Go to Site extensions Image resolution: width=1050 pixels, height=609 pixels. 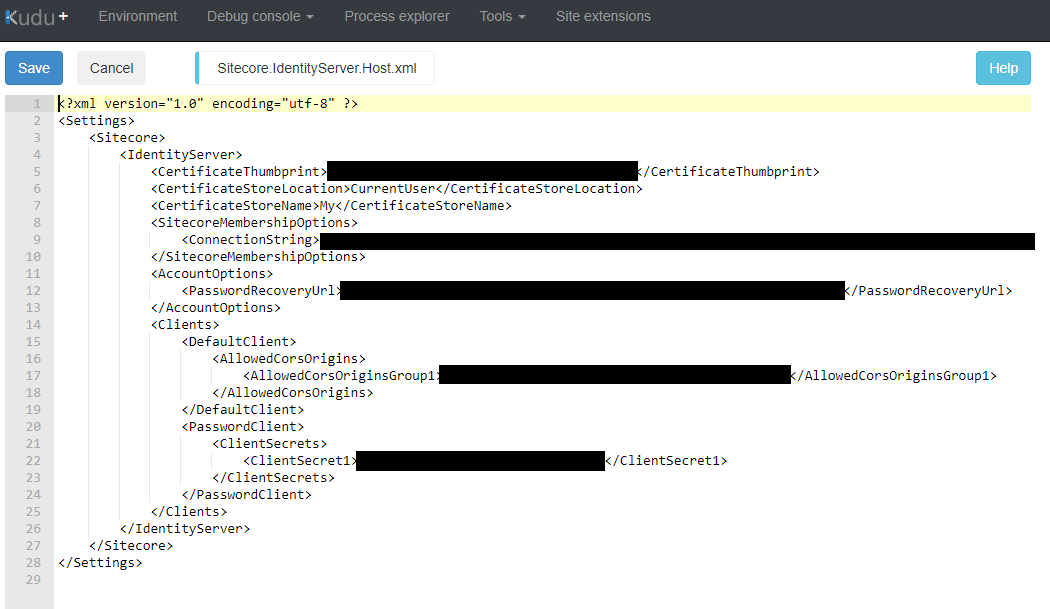pyautogui.click(x=603, y=16)
